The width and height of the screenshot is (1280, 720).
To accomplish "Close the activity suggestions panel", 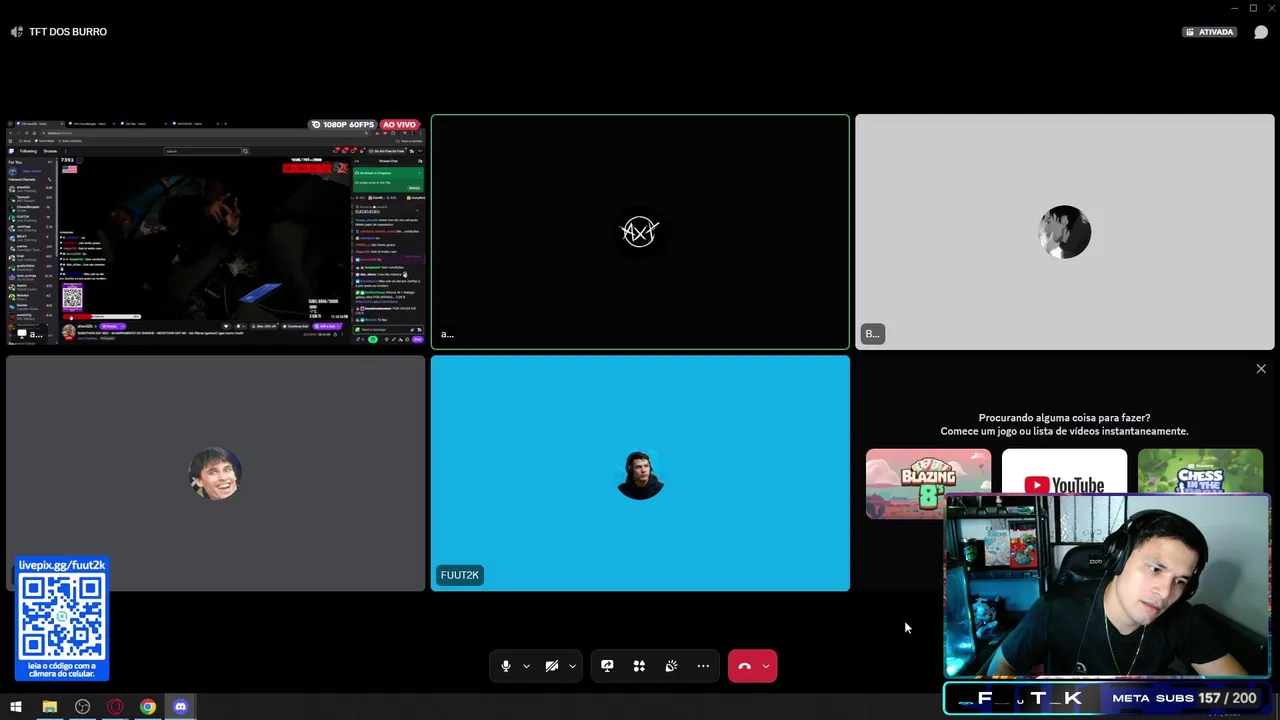I will tap(1261, 369).
